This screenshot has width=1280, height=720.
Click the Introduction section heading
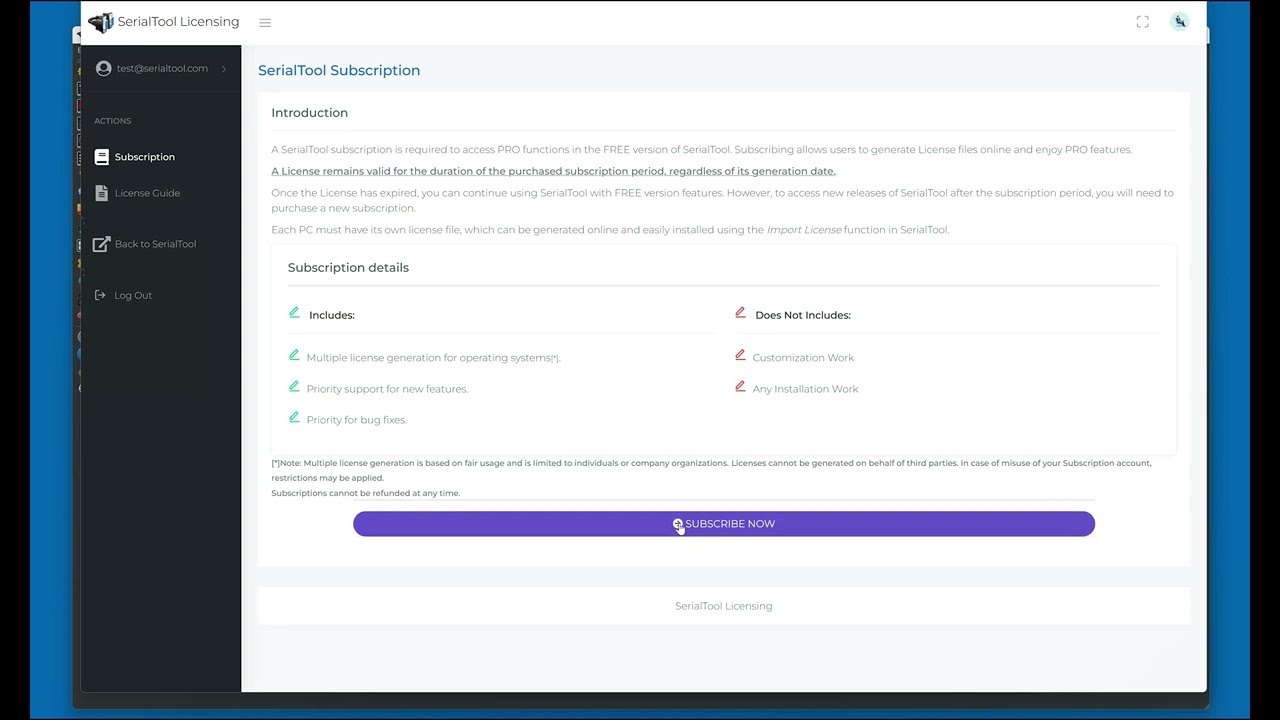click(310, 113)
